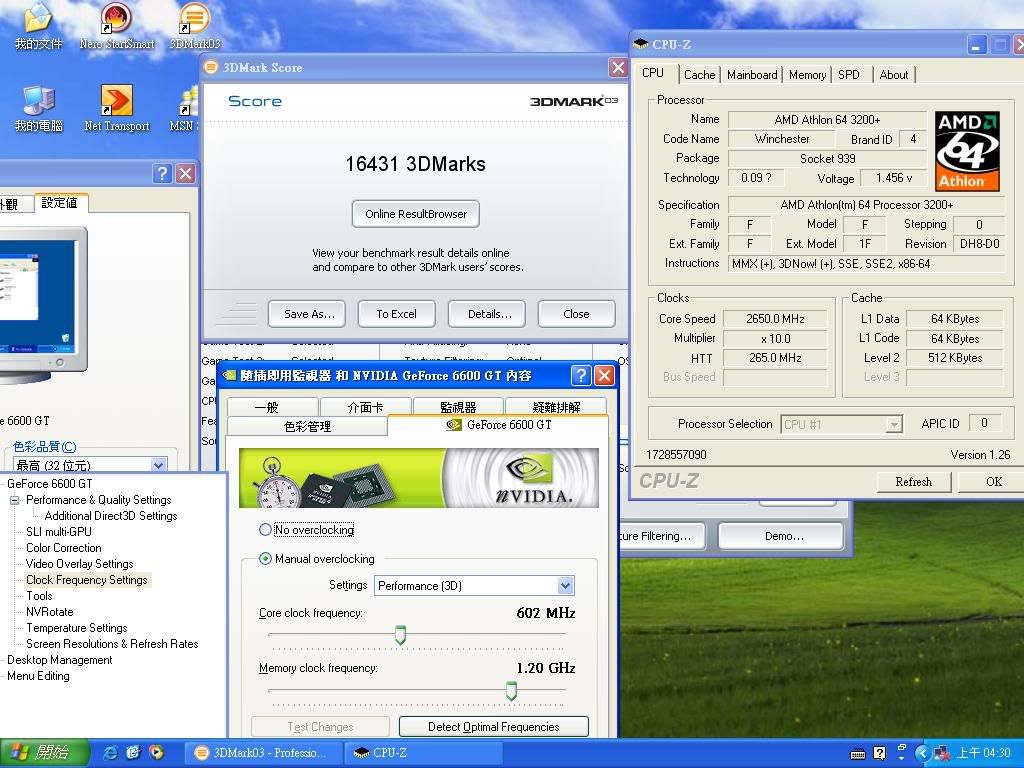Click the help button on Display Properties window

coord(162,174)
